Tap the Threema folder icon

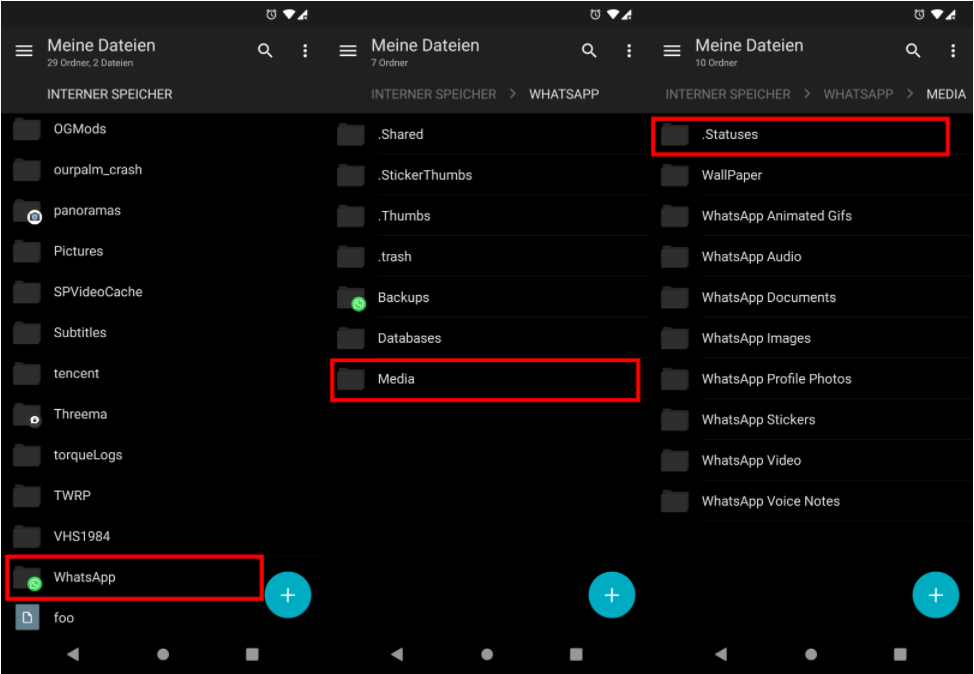click(27, 414)
